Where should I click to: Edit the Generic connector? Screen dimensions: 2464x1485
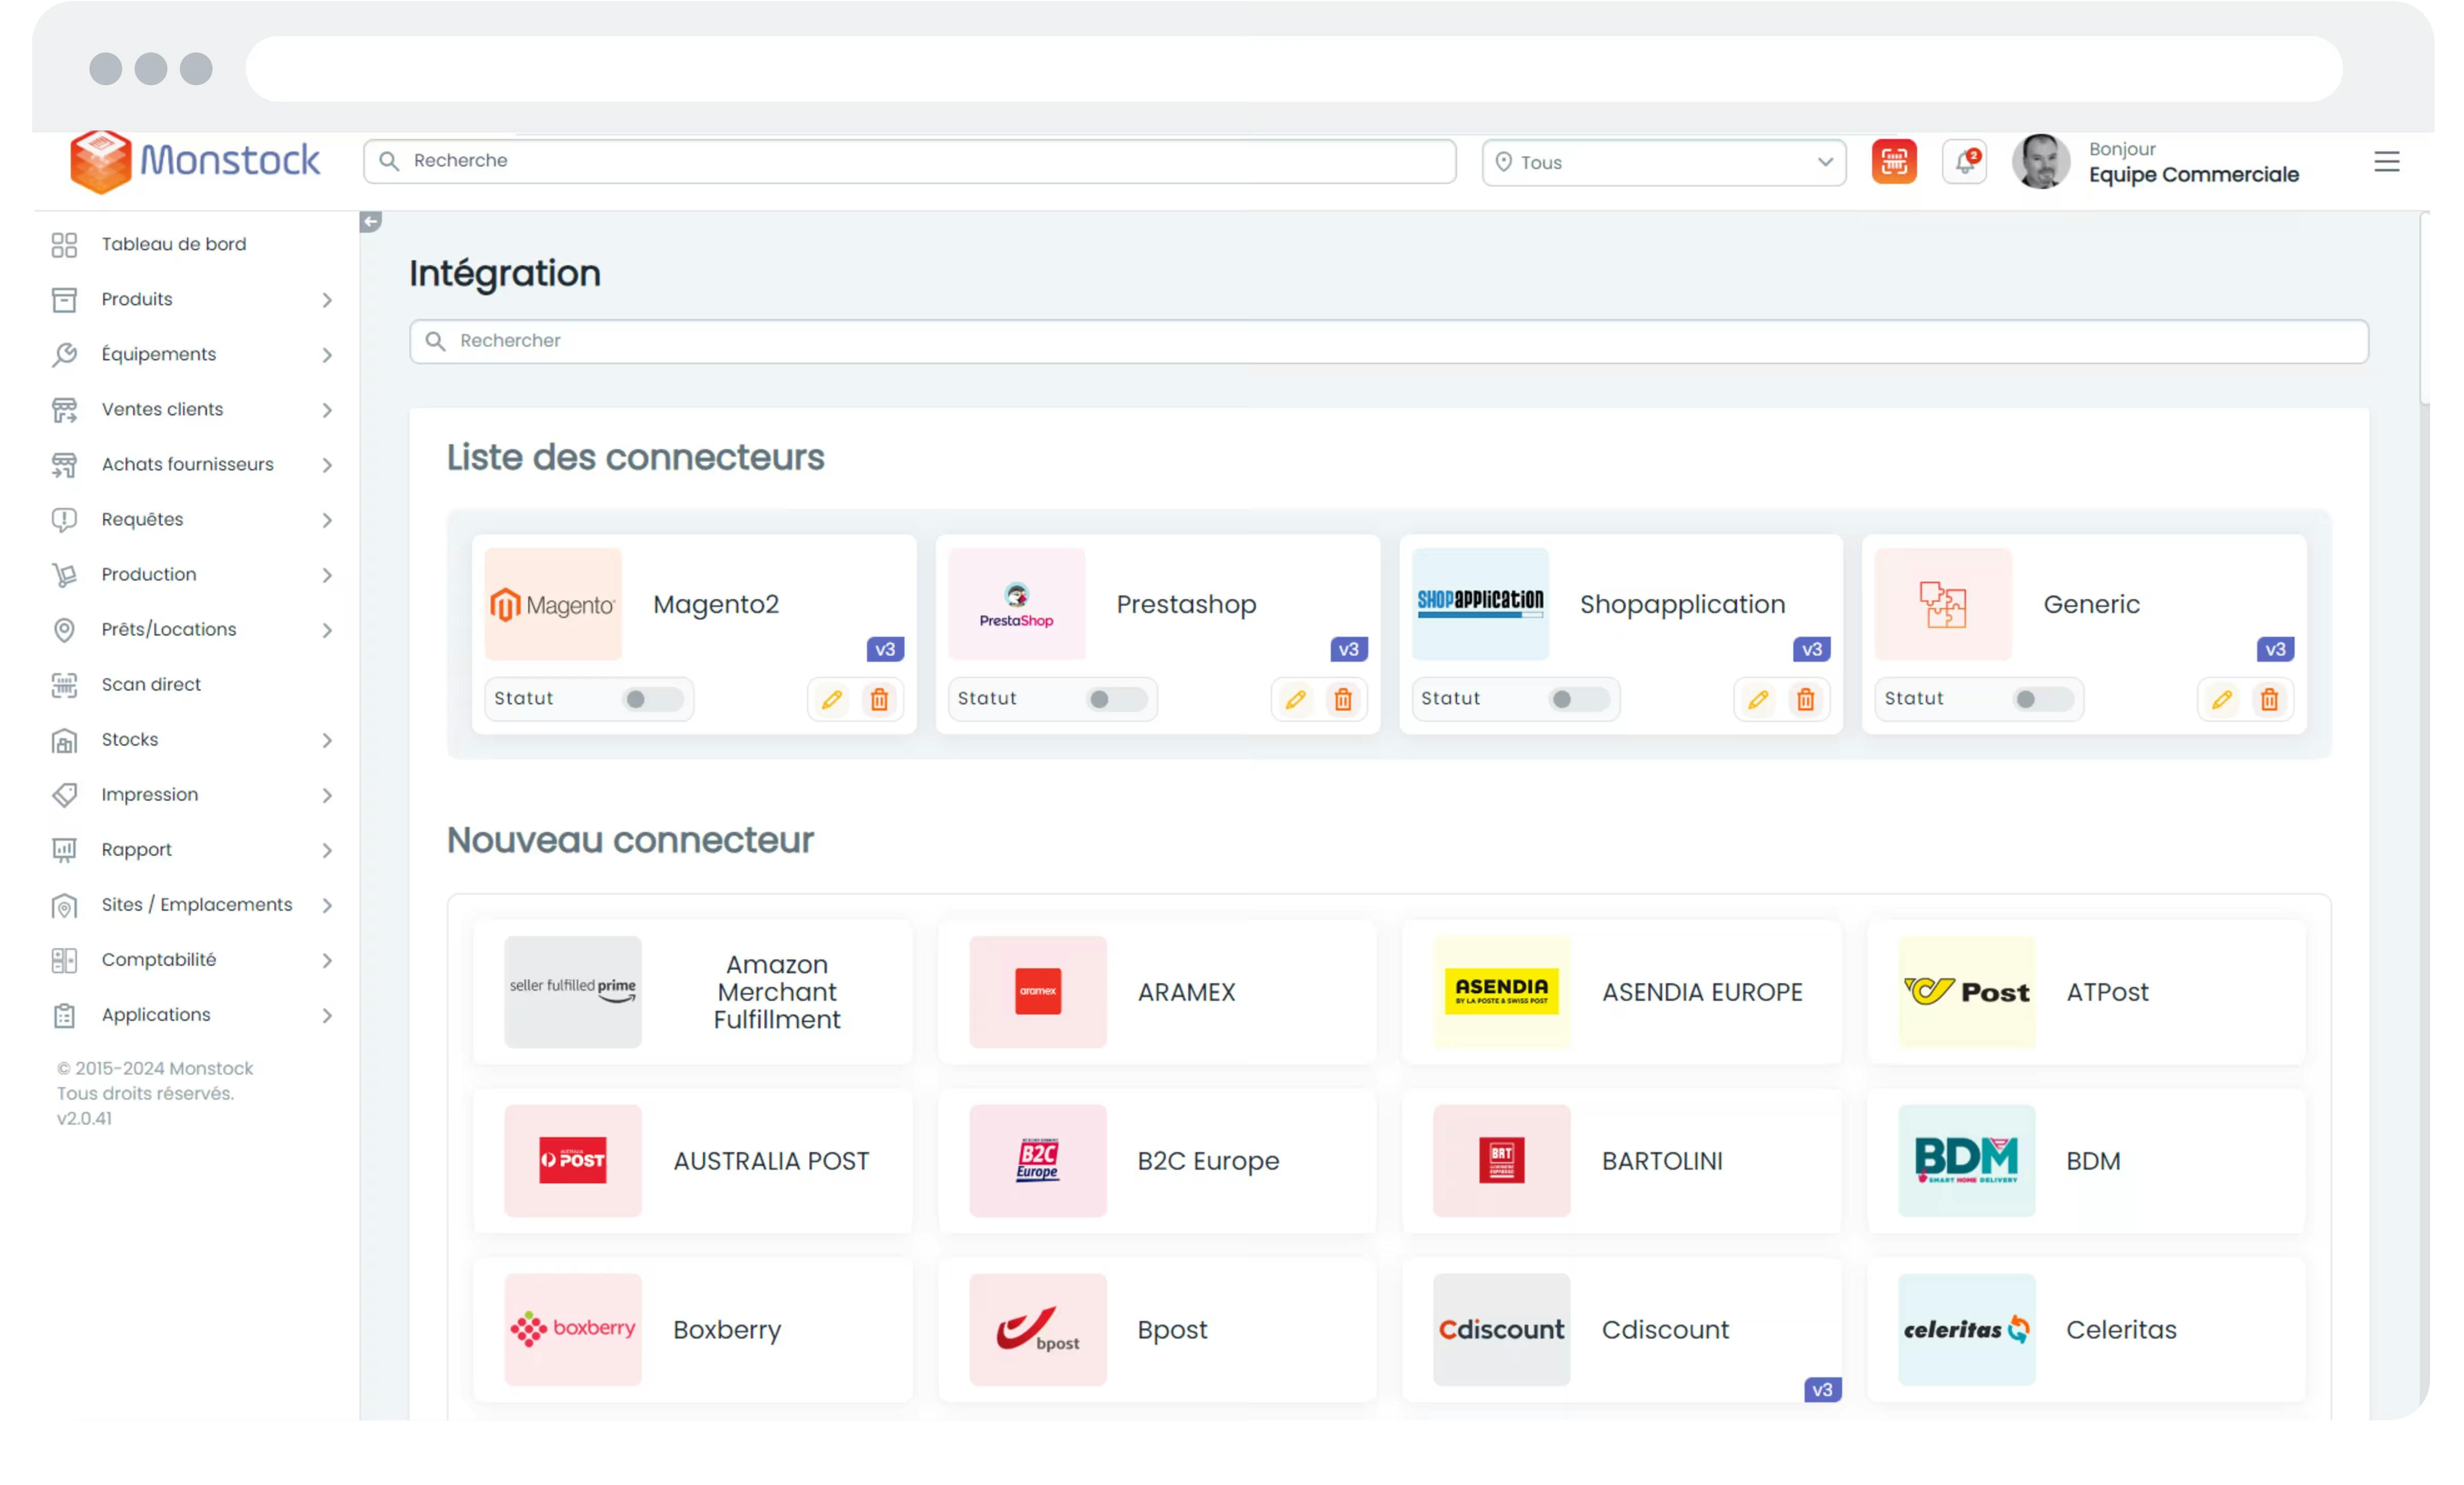[x=2222, y=699]
